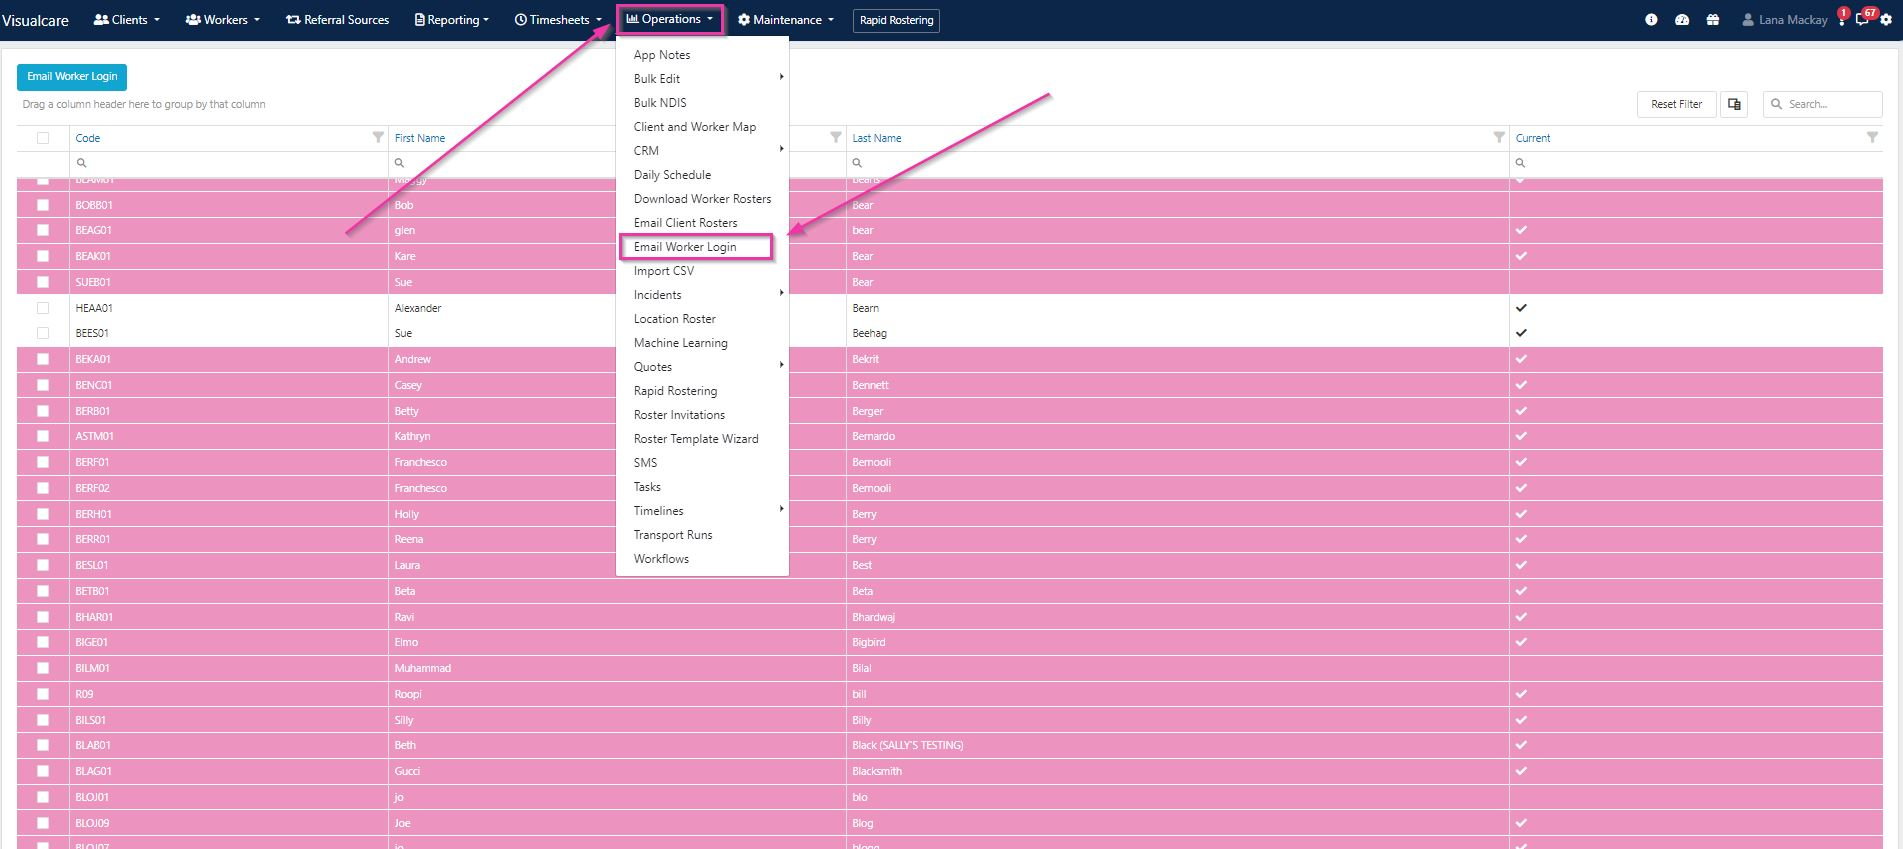Click search icon in Code filter row
This screenshot has height=849, width=1903.
click(82, 163)
